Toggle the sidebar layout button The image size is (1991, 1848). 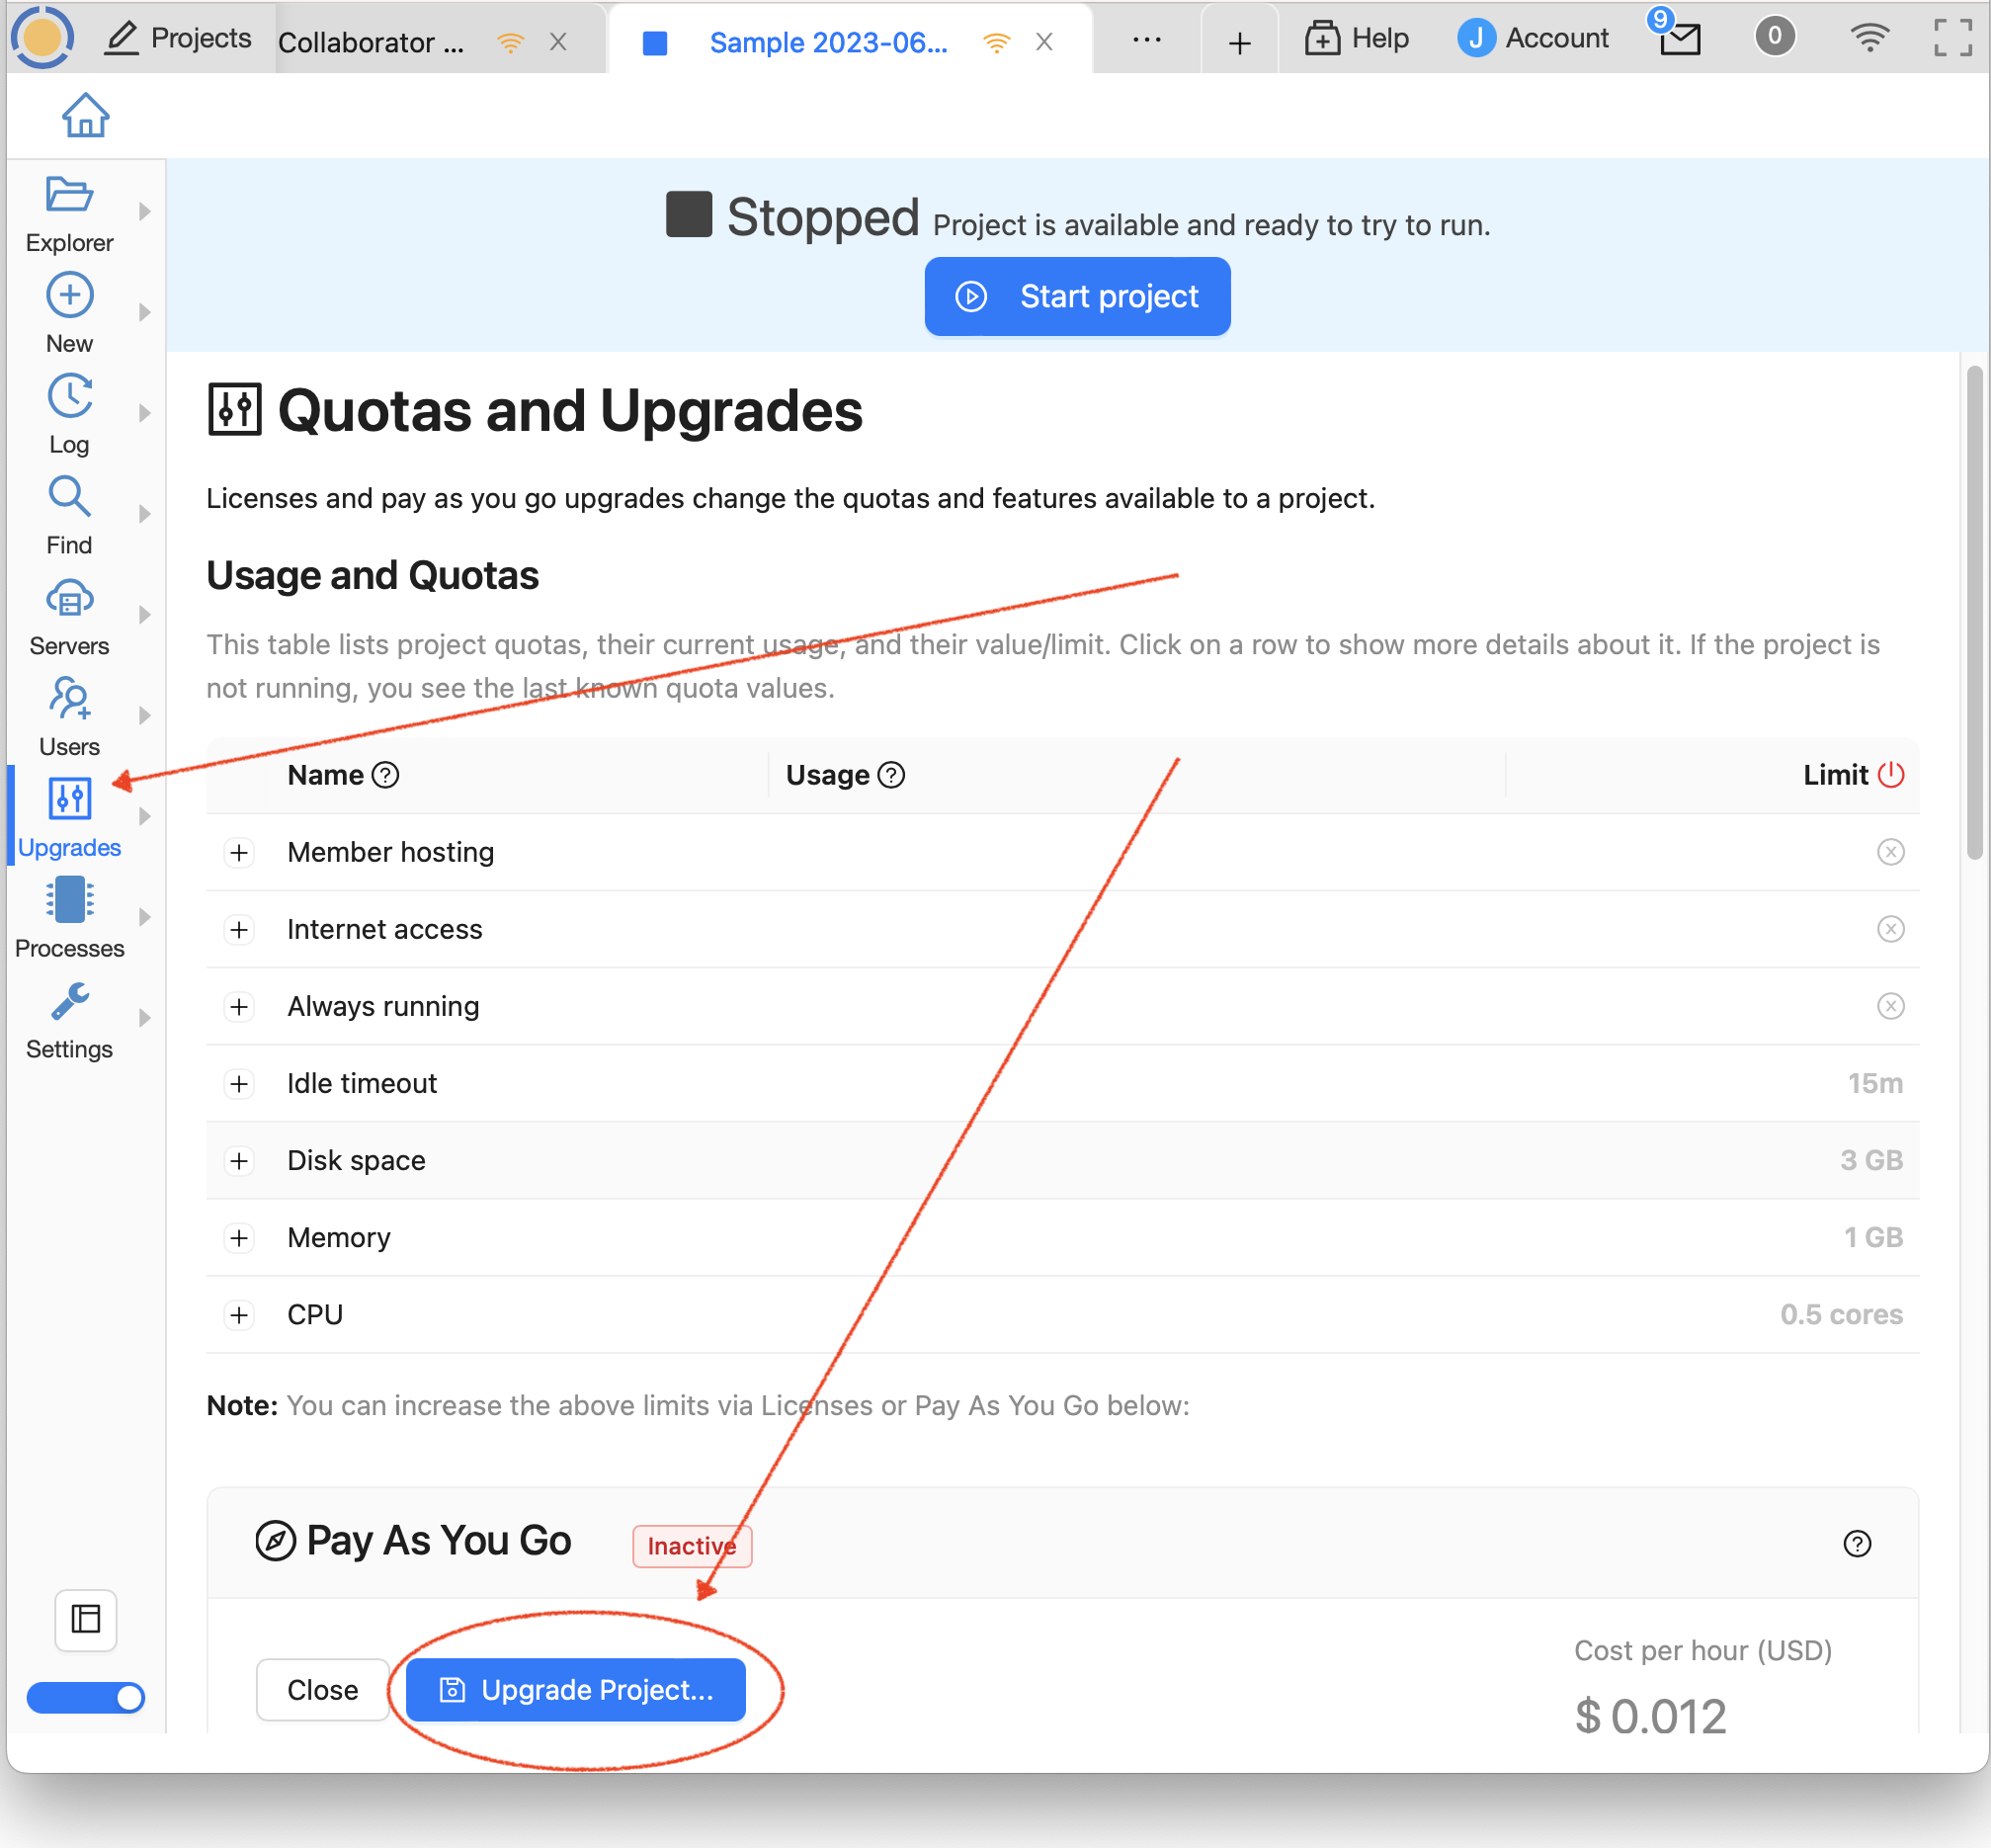[x=86, y=1619]
